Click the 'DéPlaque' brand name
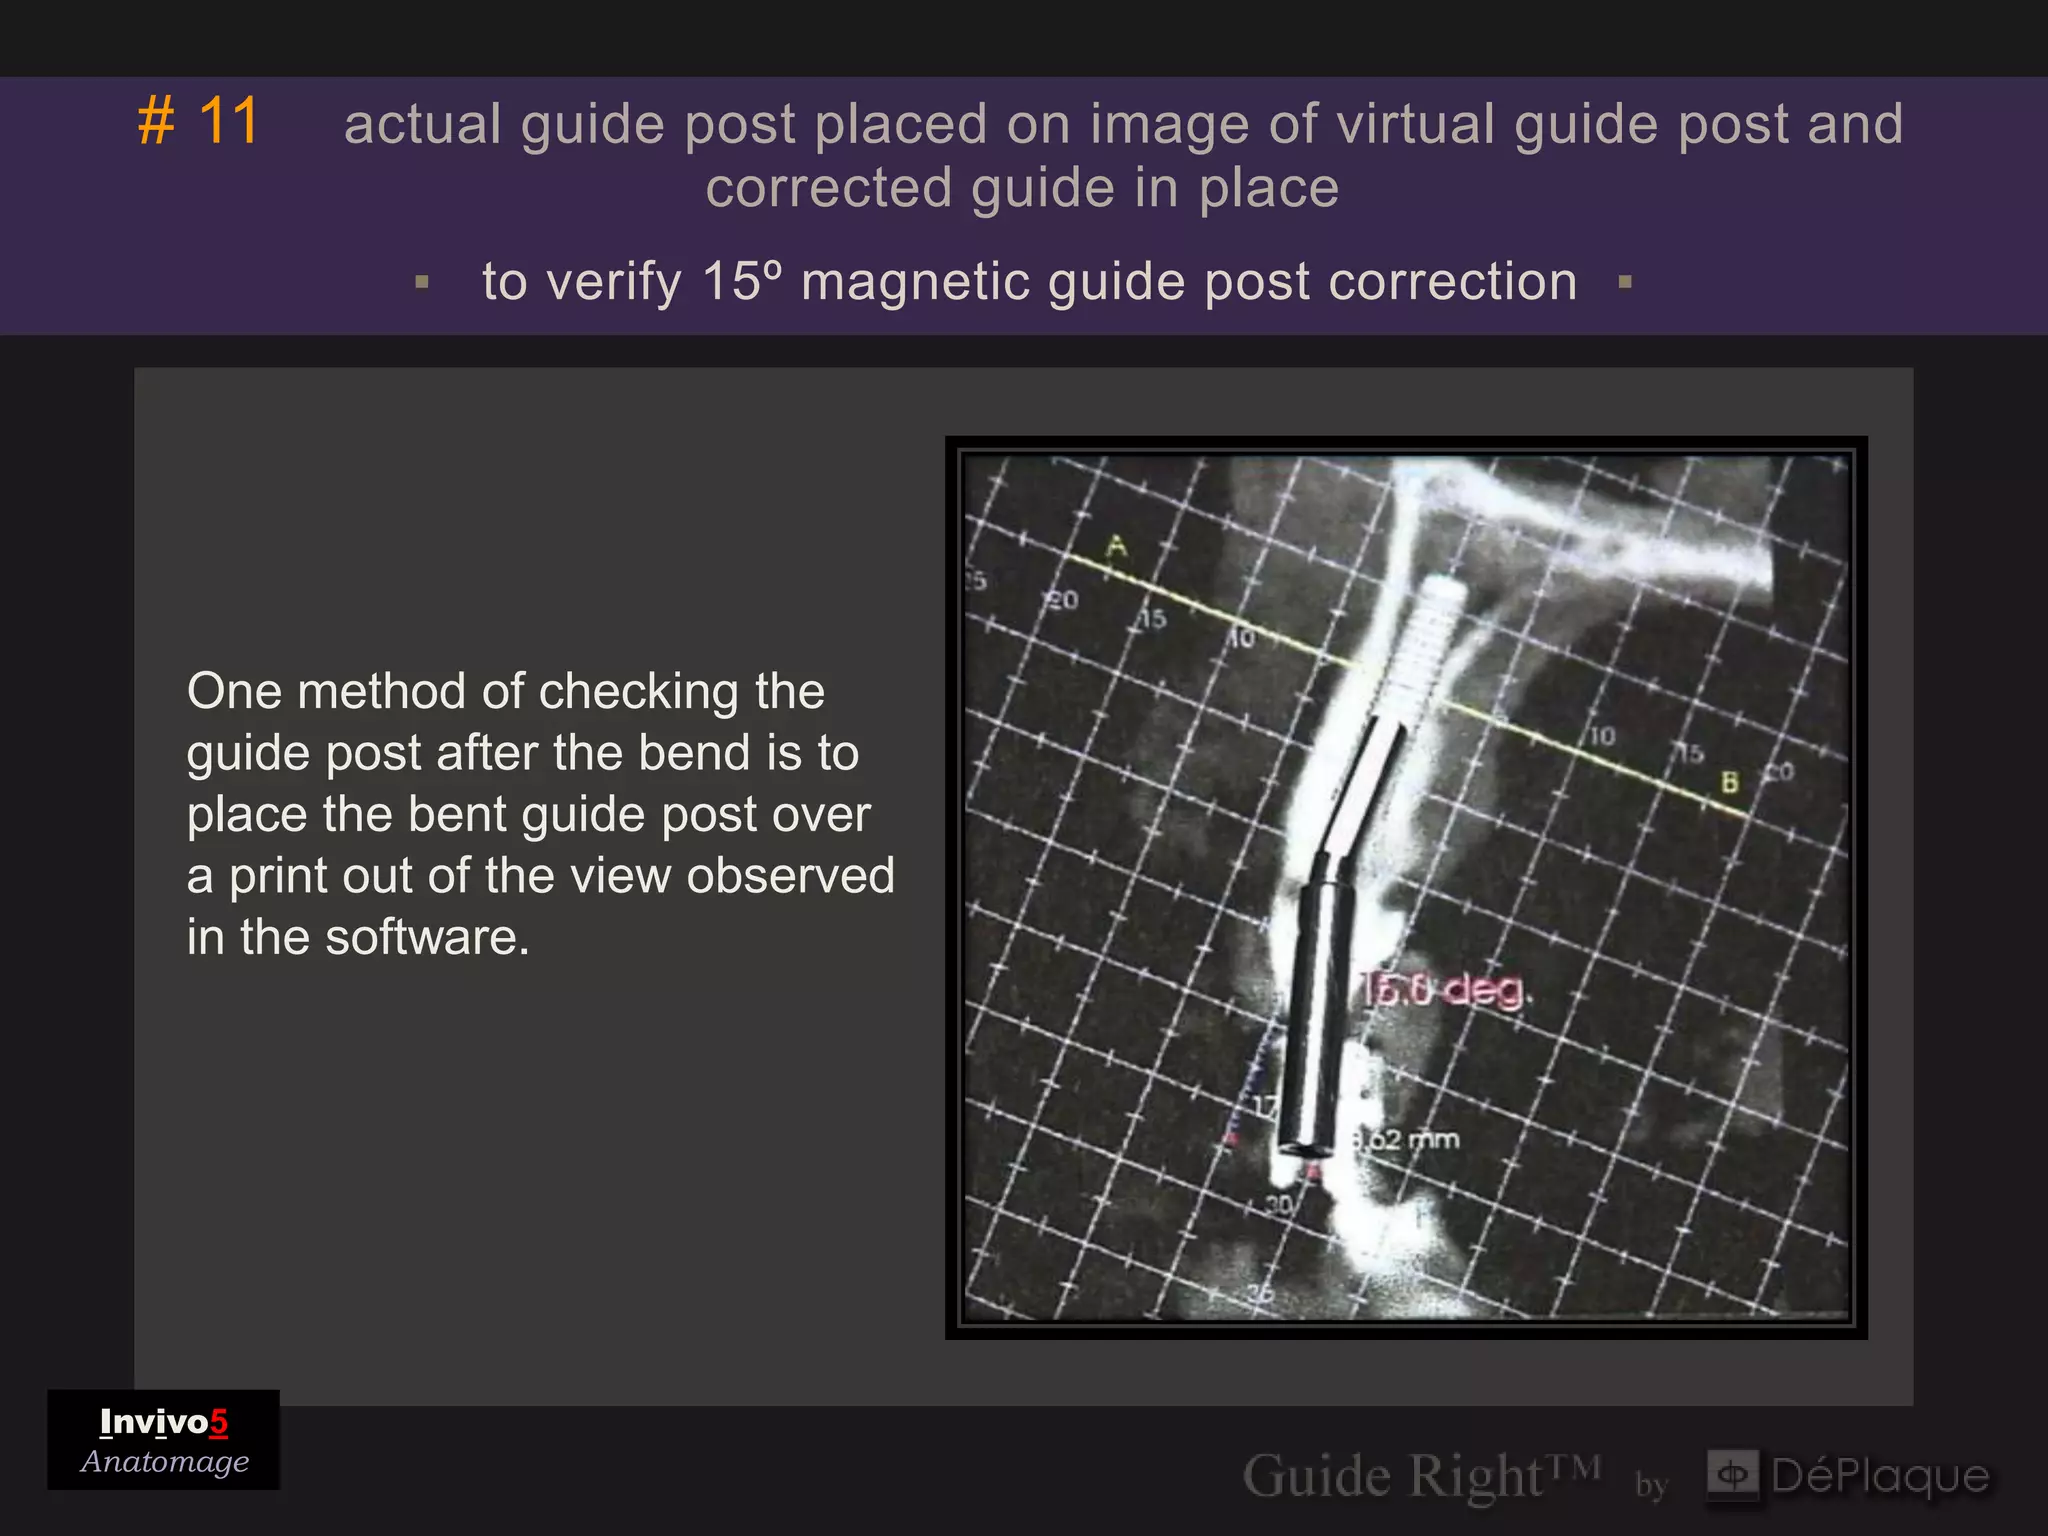 point(1880,1475)
